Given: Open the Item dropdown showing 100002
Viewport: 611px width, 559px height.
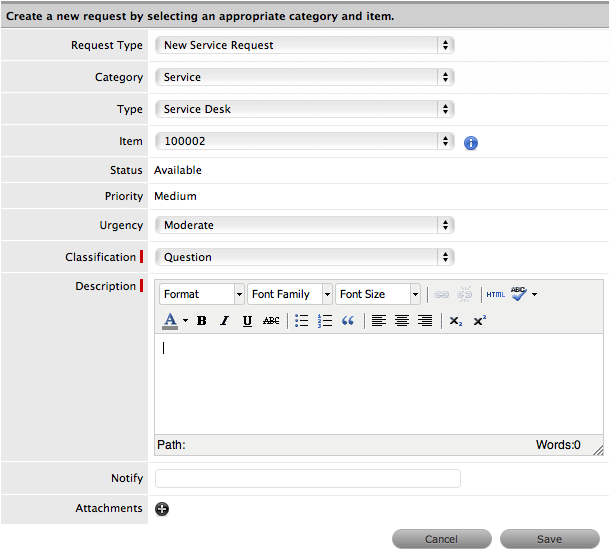Looking at the screenshot, I should point(305,141).
